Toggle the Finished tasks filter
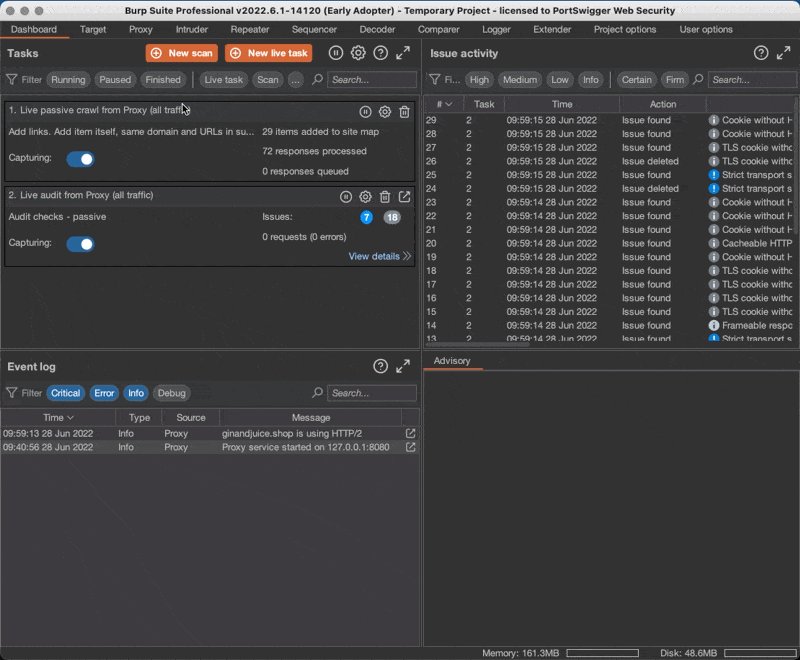The image size is (800, 660). tap(163, 80)
